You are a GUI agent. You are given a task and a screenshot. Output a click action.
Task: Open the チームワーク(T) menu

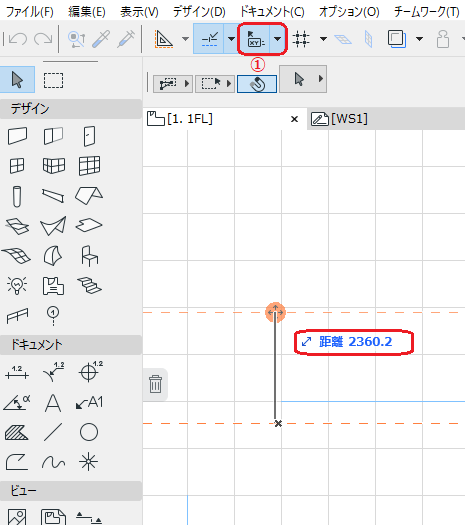tap(427, 12)
